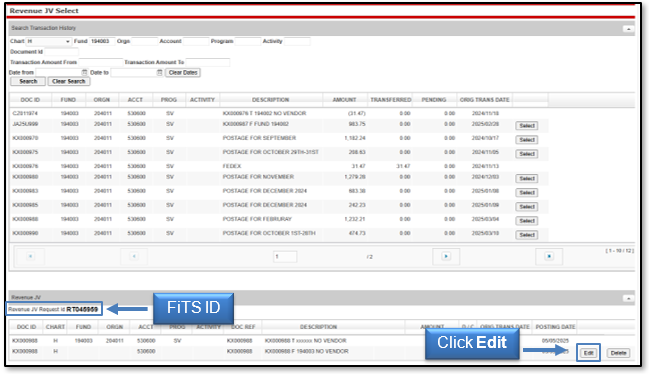Click amount 474.73 in the table
This screenshot has width=649, height=374.
click(357, 233)
